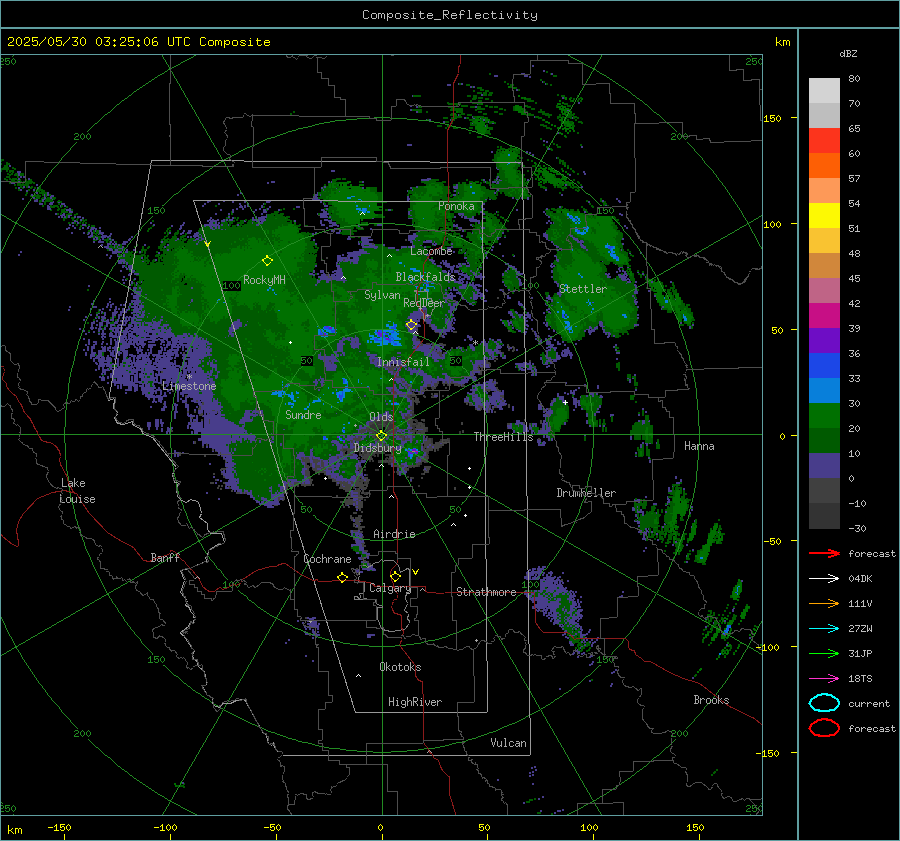This screenshot has width=900, height=841.
Task: Click the Cochrane town label
Action: tap(327, 559)
